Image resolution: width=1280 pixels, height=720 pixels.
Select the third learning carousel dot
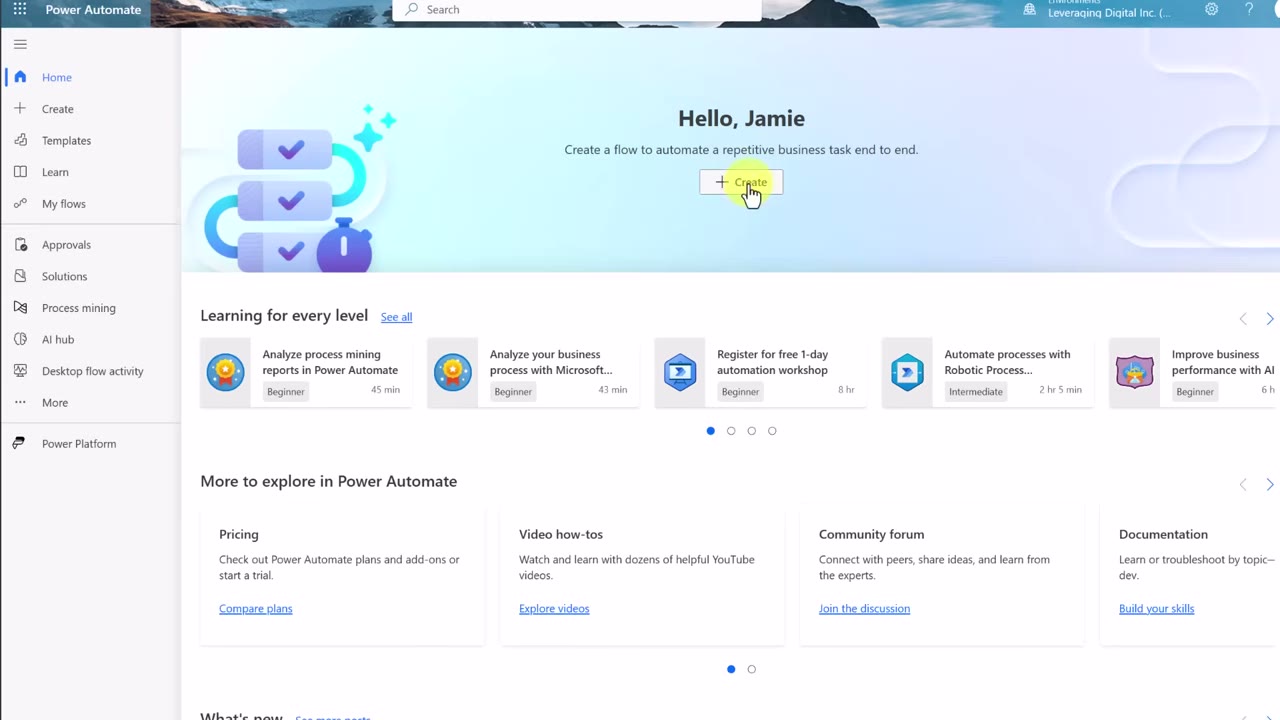point(752,431)
